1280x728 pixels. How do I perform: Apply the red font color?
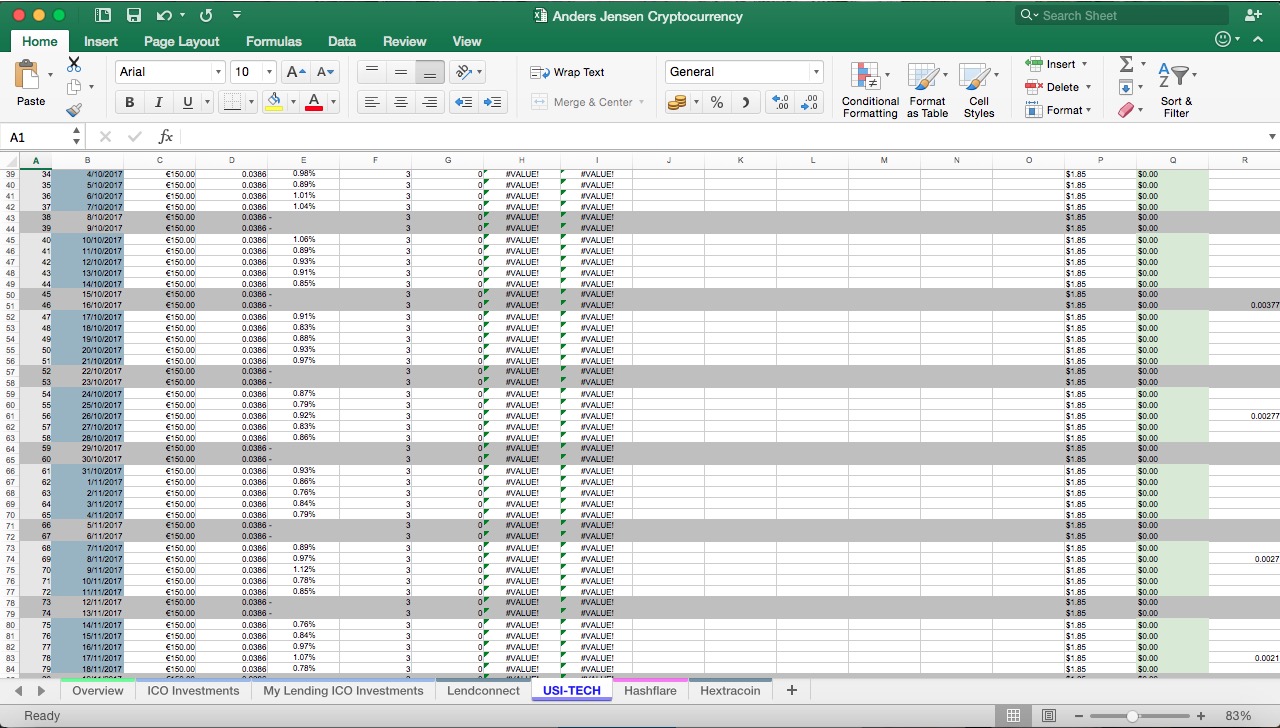pos(314,102)
